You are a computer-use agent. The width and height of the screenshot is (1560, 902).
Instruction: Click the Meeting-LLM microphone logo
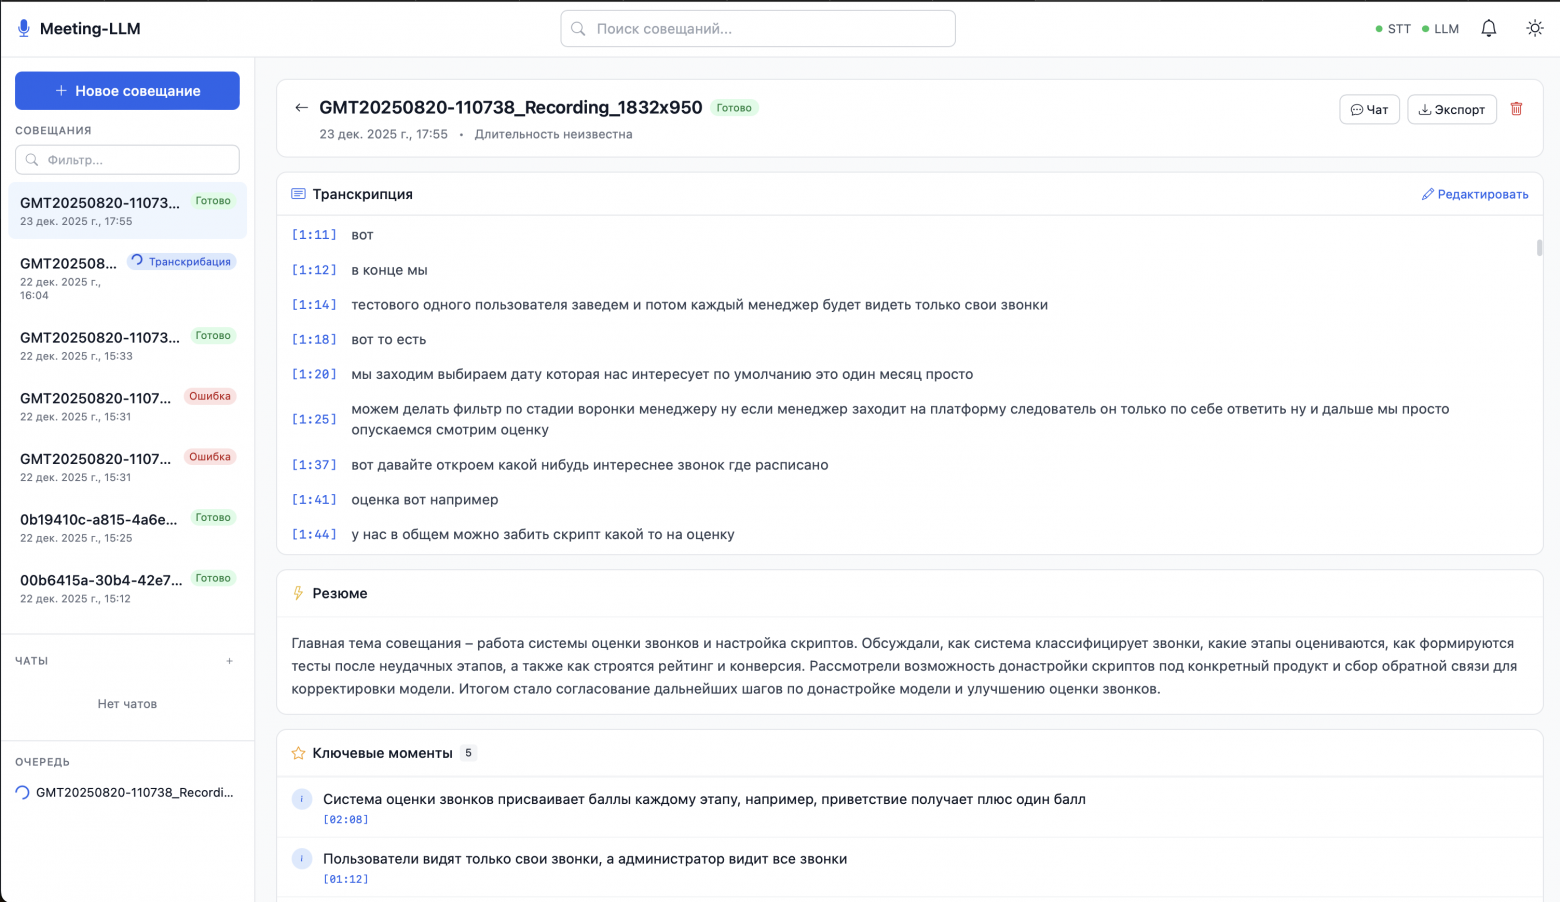point(24,29)
